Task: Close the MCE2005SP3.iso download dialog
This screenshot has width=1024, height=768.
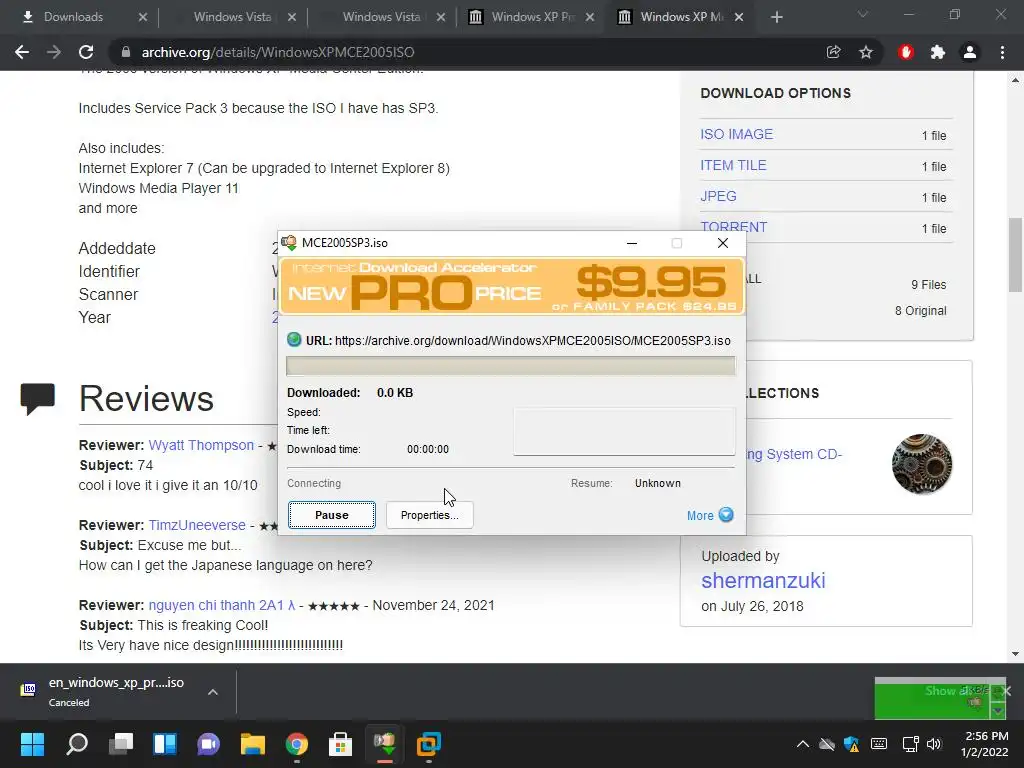Action: pyautogui.click(x=722, y=243)
